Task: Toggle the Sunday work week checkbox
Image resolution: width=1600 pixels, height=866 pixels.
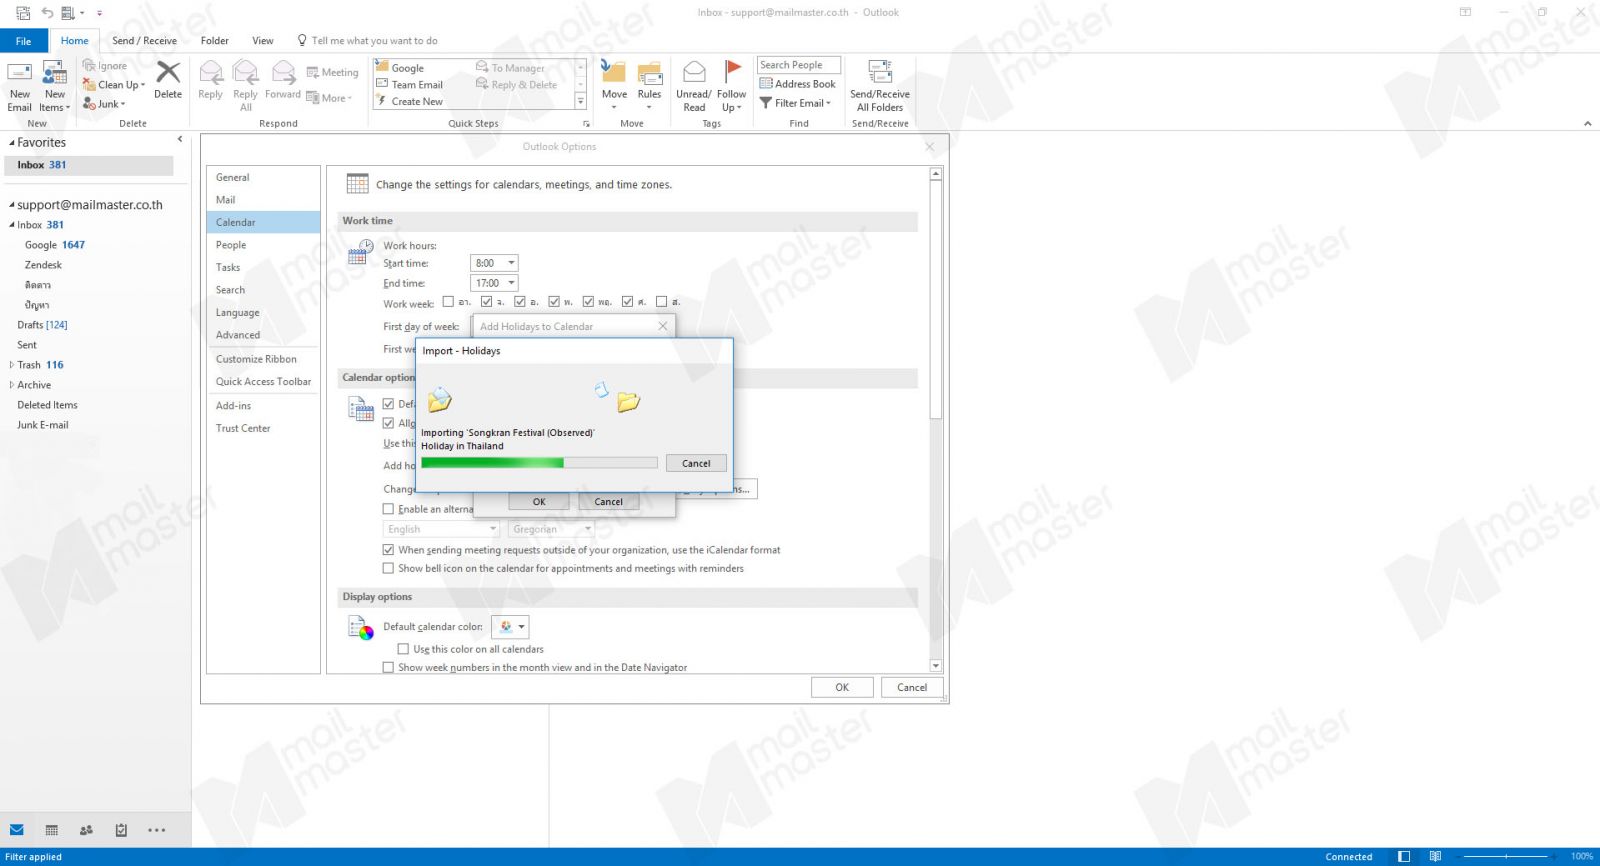Action: [x=448, y=301]
